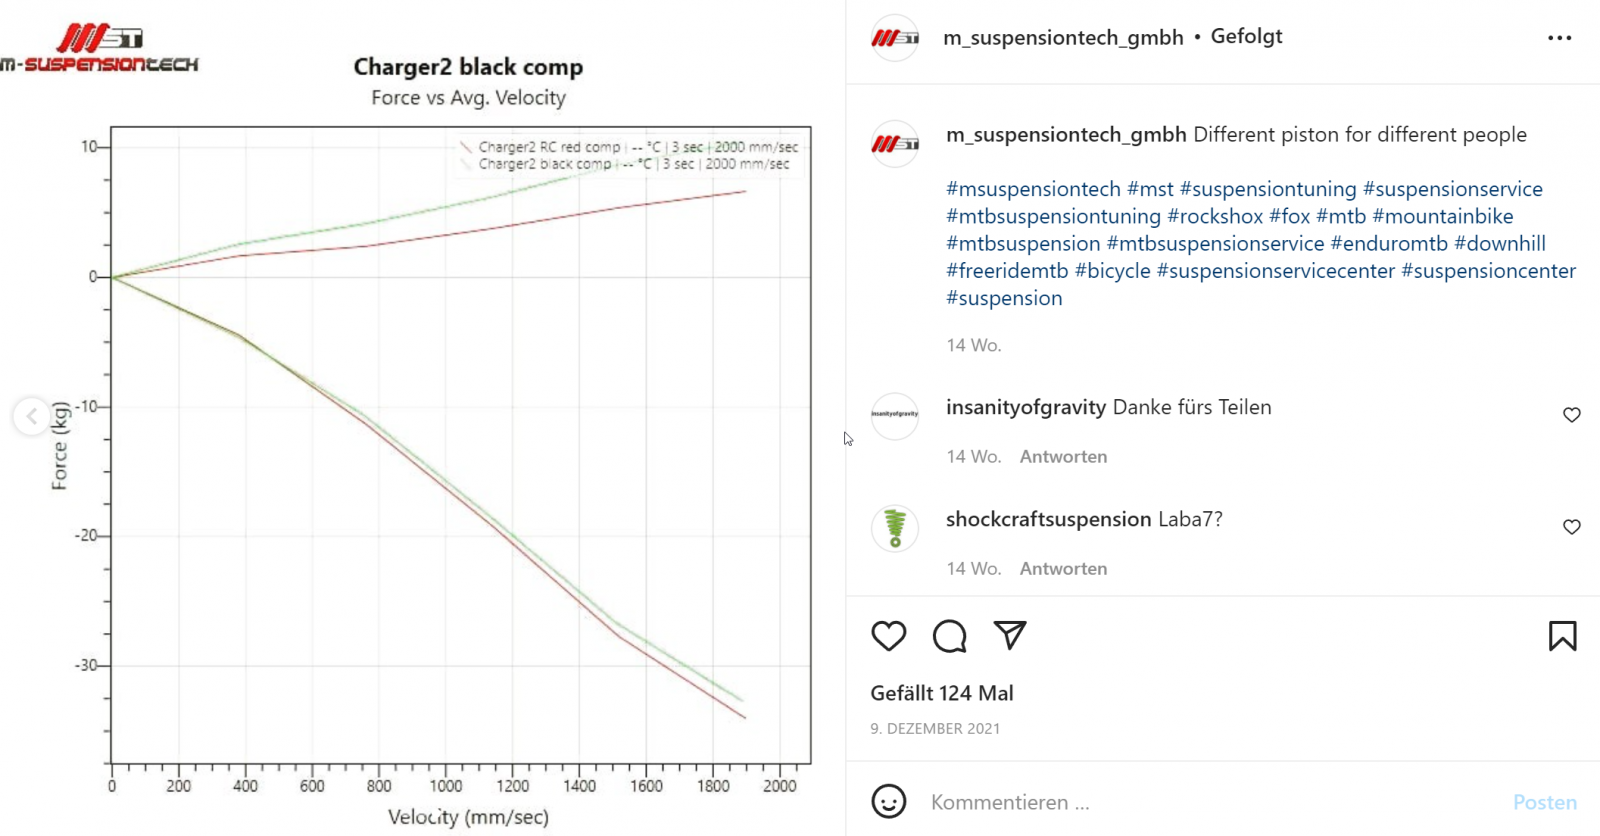Open the comment bubble icon
1600x836 pixels.
click(x=949, y=636)
